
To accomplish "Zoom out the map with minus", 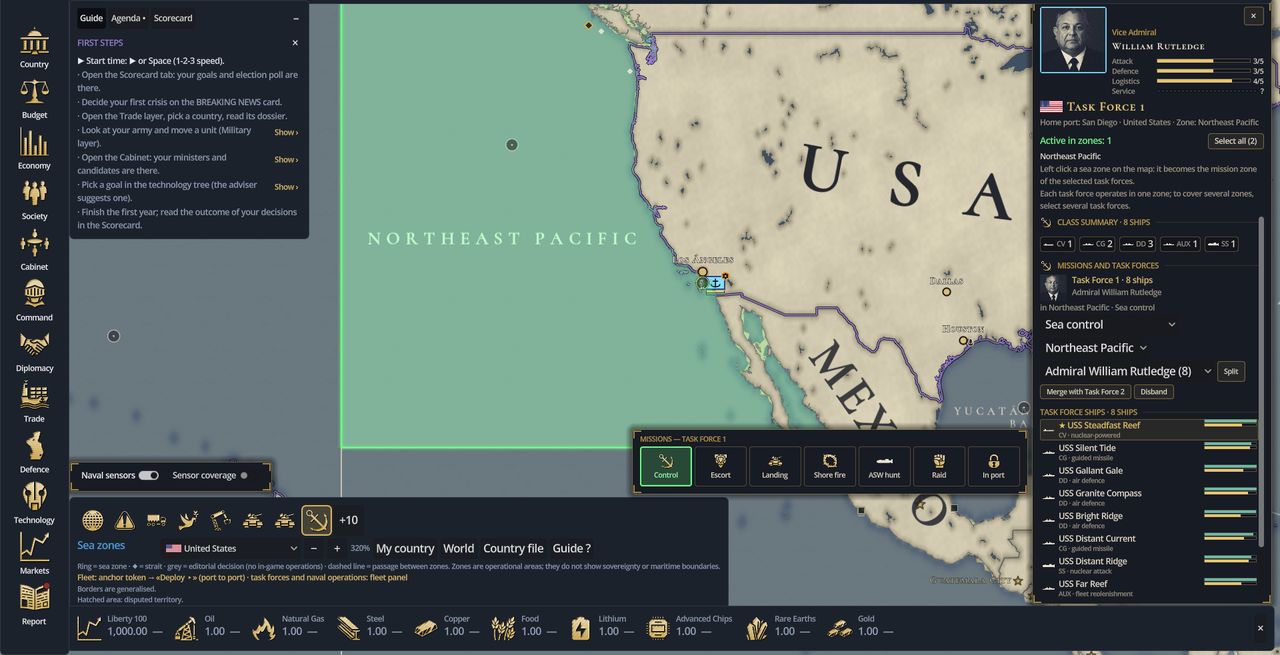I will (314, 548).
